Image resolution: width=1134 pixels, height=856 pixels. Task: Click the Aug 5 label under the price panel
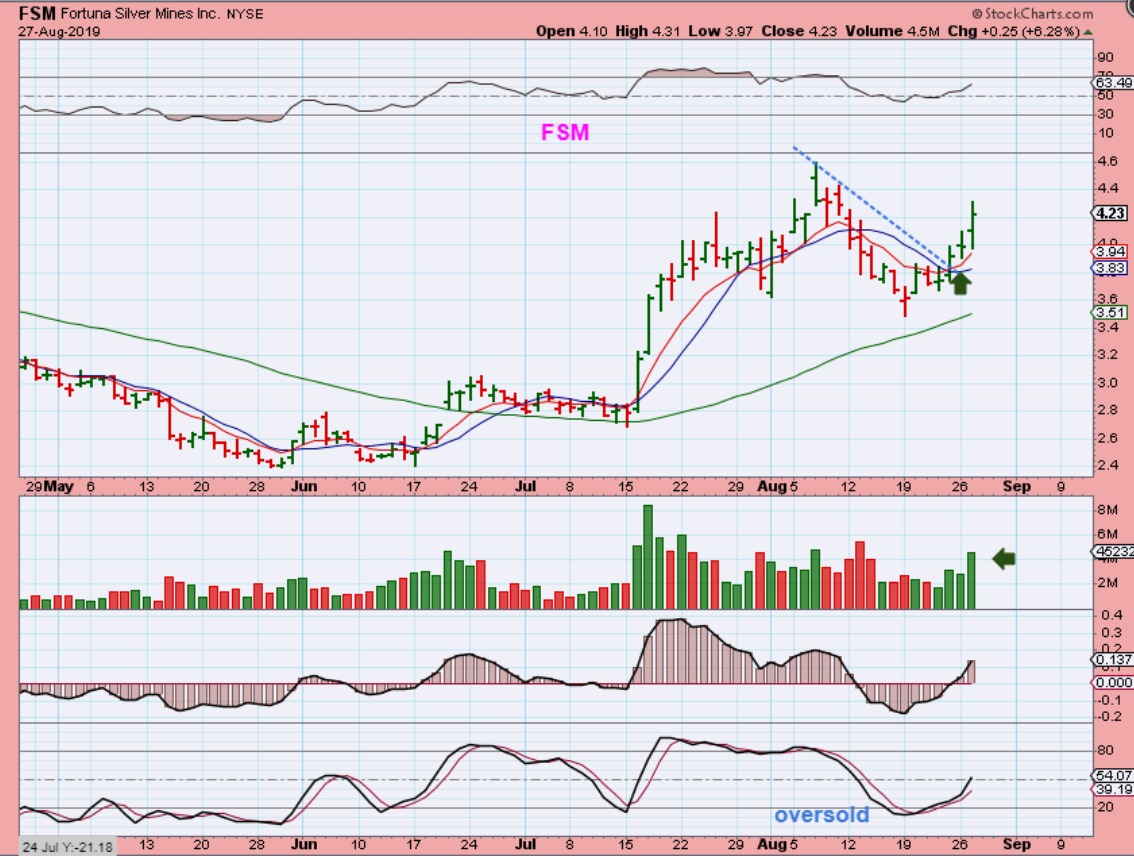[777, 487]
